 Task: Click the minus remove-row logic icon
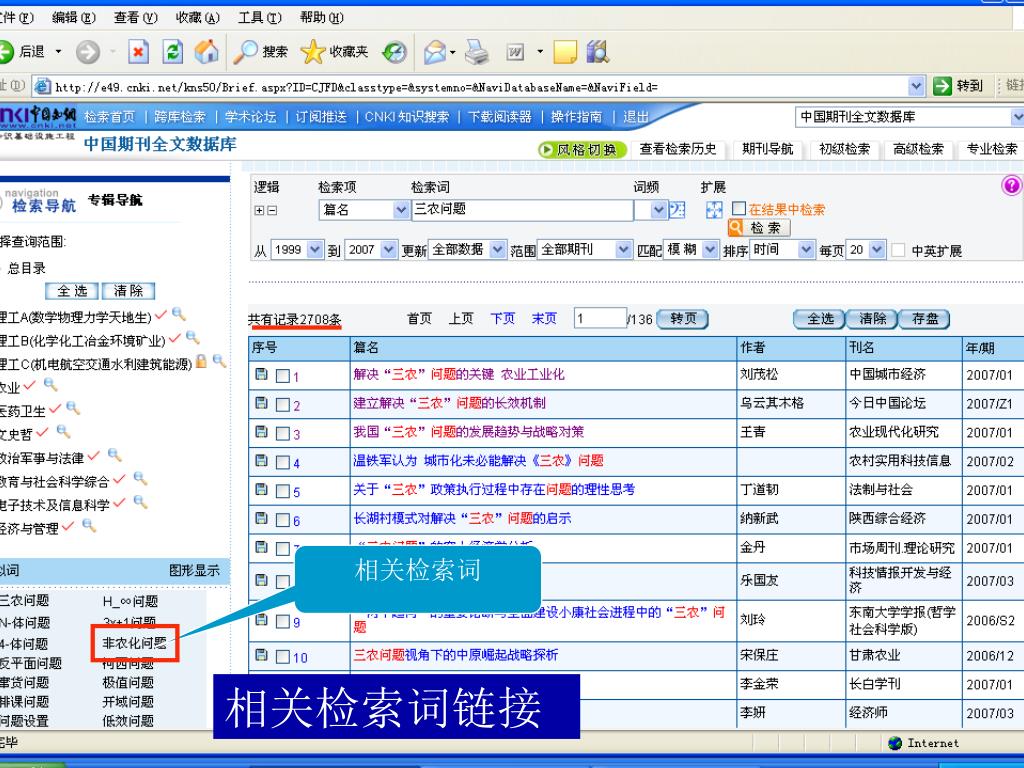(x=272, y=210)
